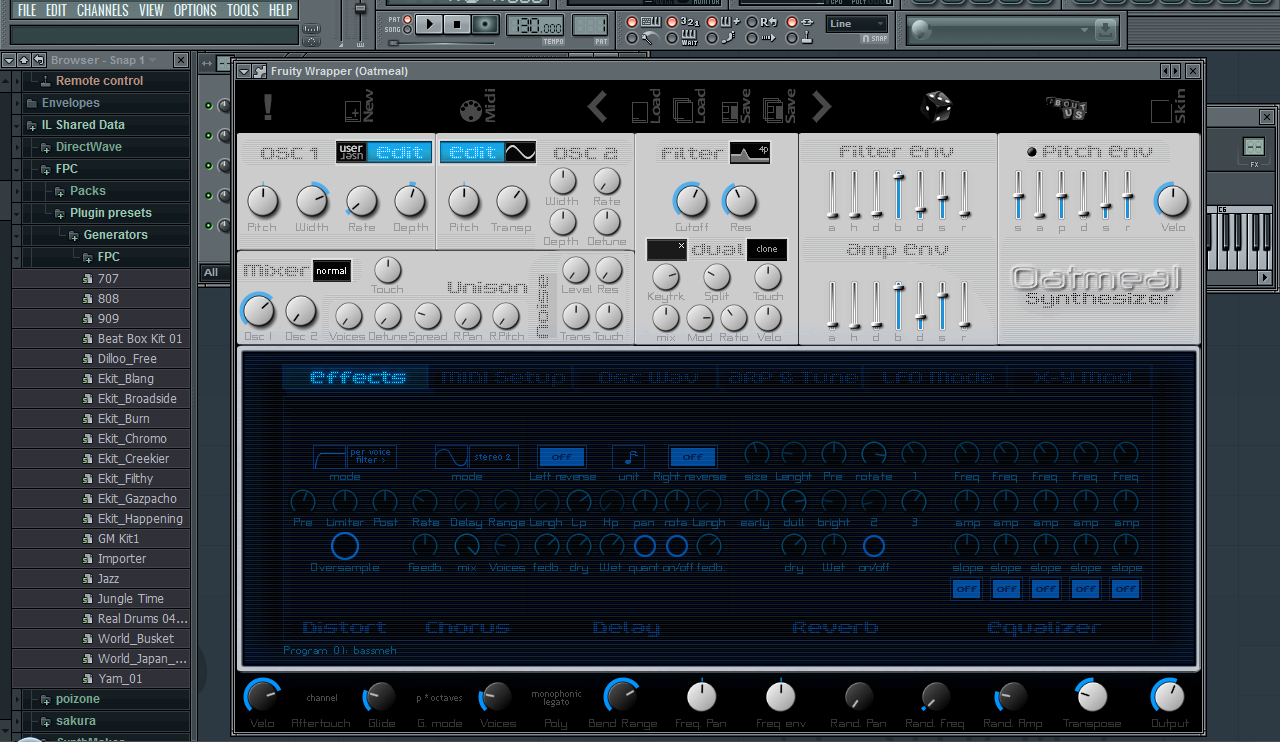Screen dimensions: 1280x742
Task: Click the OSC 1 edit button
Action: click(x=400, y=152)
